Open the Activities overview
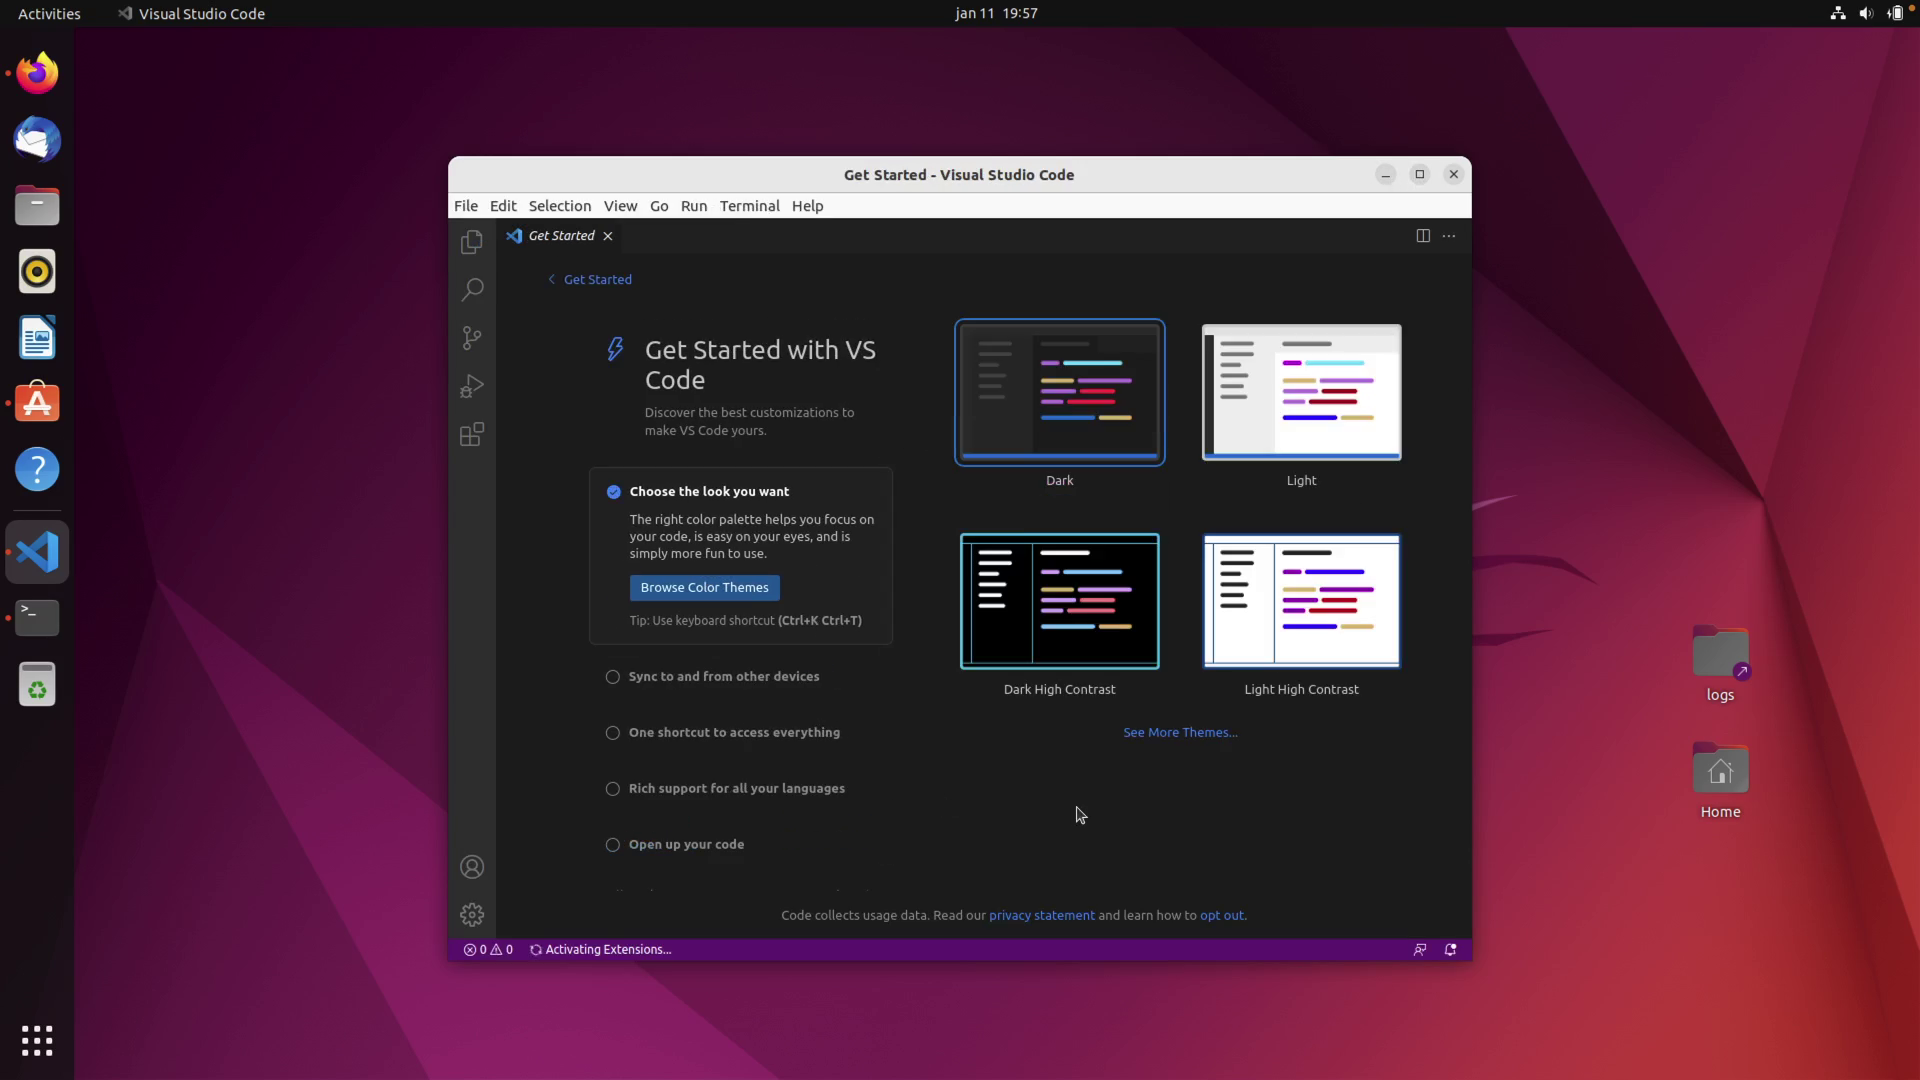Viewport: 1920px width, 1080px height. [x=49, y=14]
